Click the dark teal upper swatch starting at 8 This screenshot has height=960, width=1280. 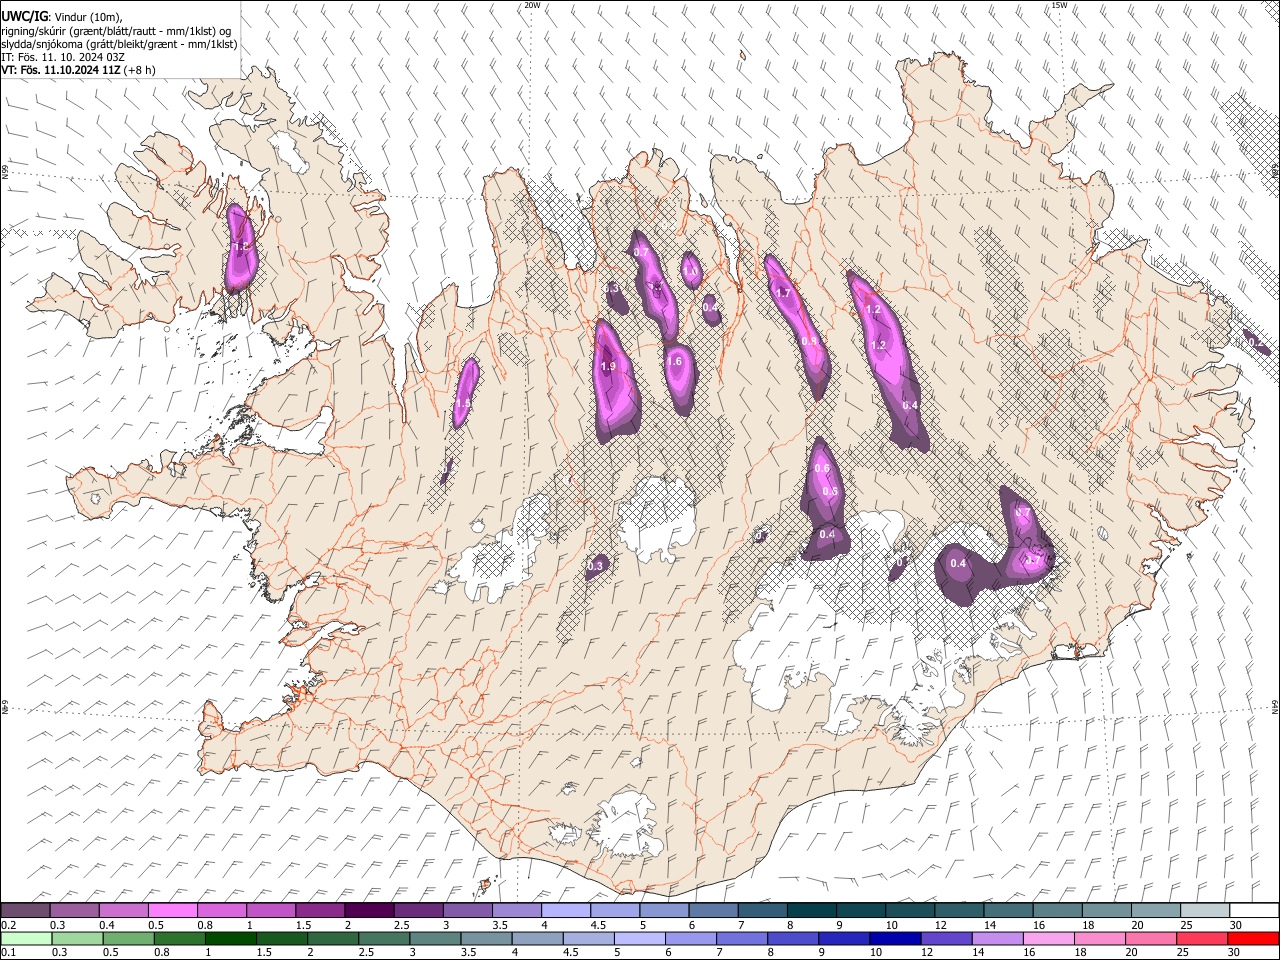[812, 910]
